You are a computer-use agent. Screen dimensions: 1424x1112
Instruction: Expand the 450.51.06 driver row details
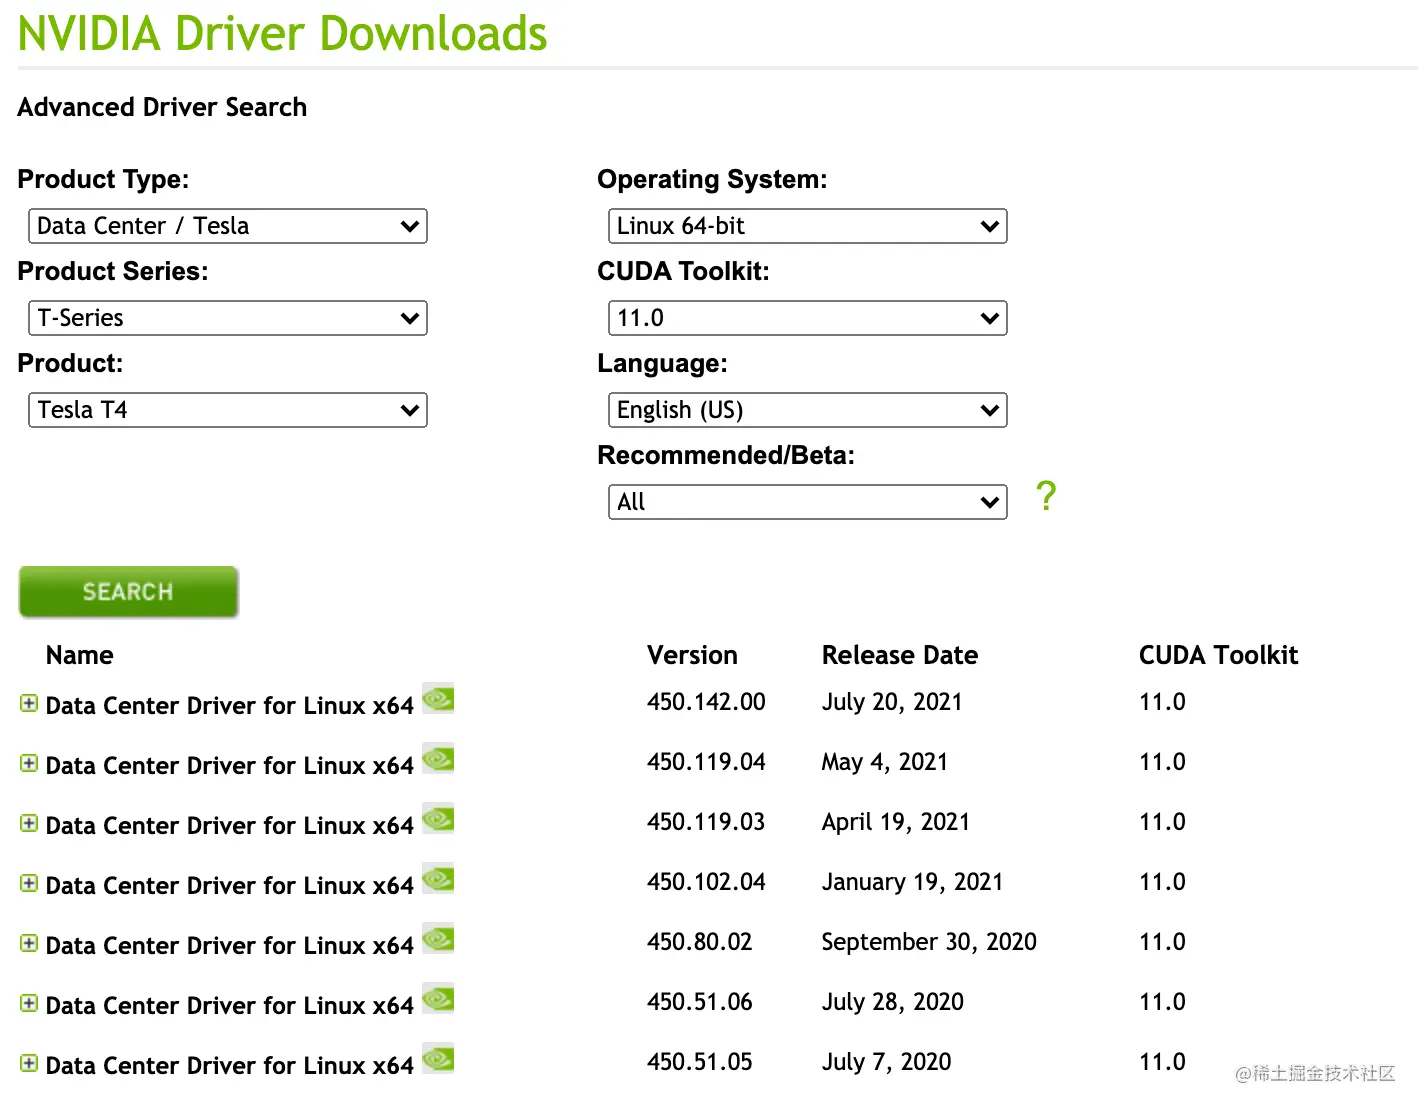pos(29,1004)
